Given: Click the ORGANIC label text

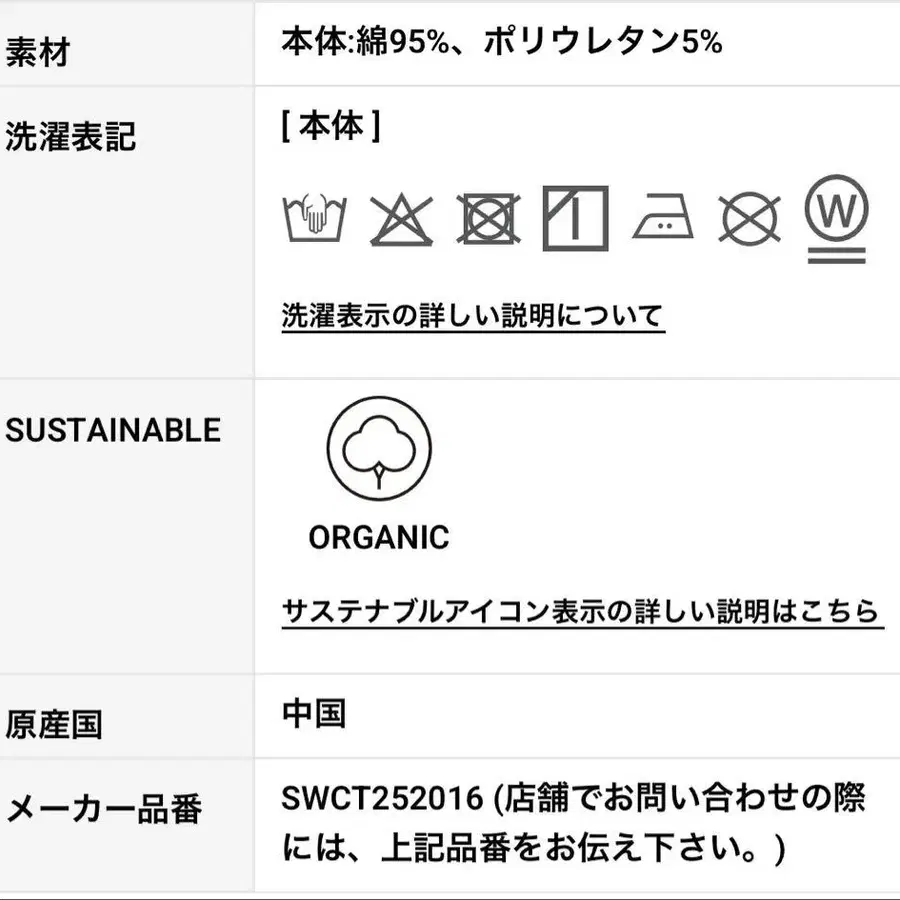Looking at the screenshot, I should [x=379, y=538].
